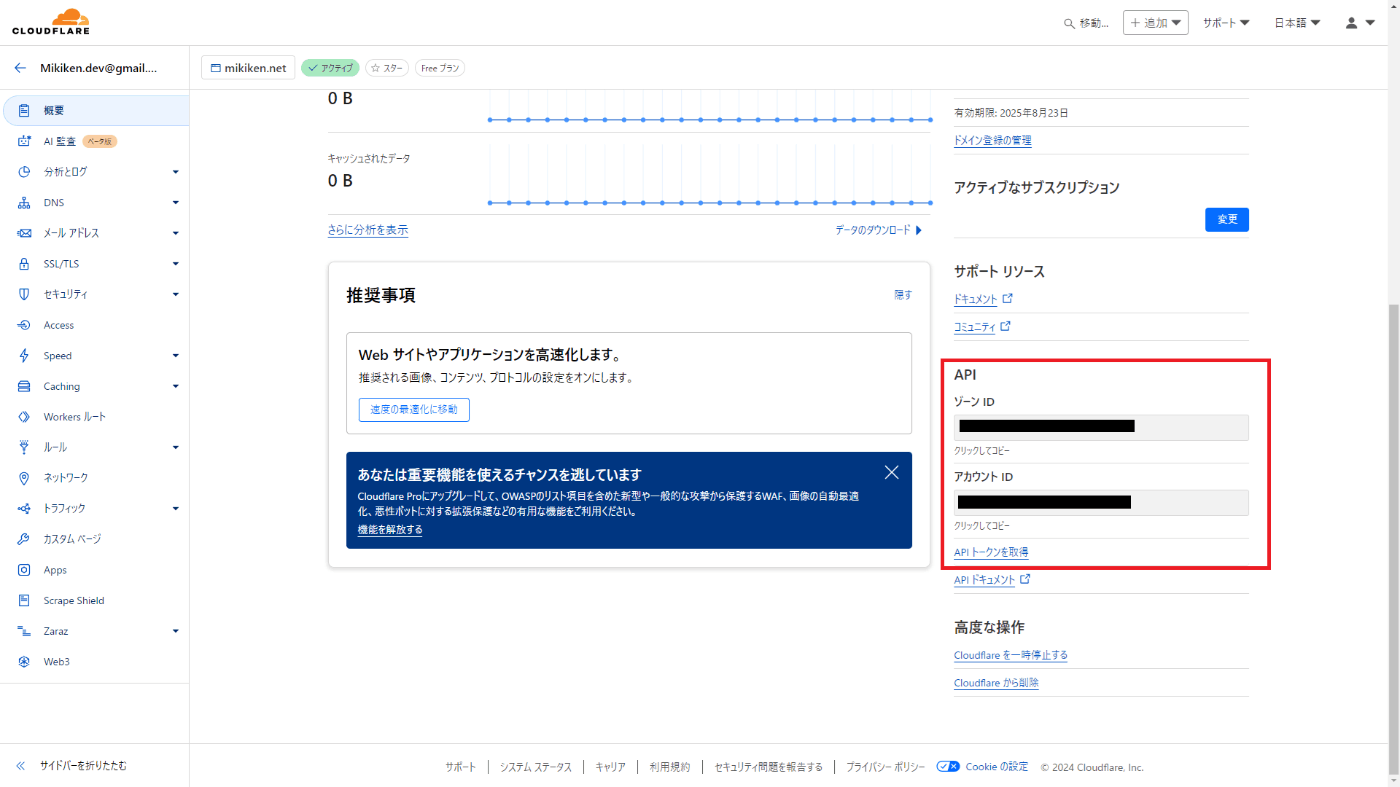Open external link icon next to ドキュメント

click(1008, 298)
